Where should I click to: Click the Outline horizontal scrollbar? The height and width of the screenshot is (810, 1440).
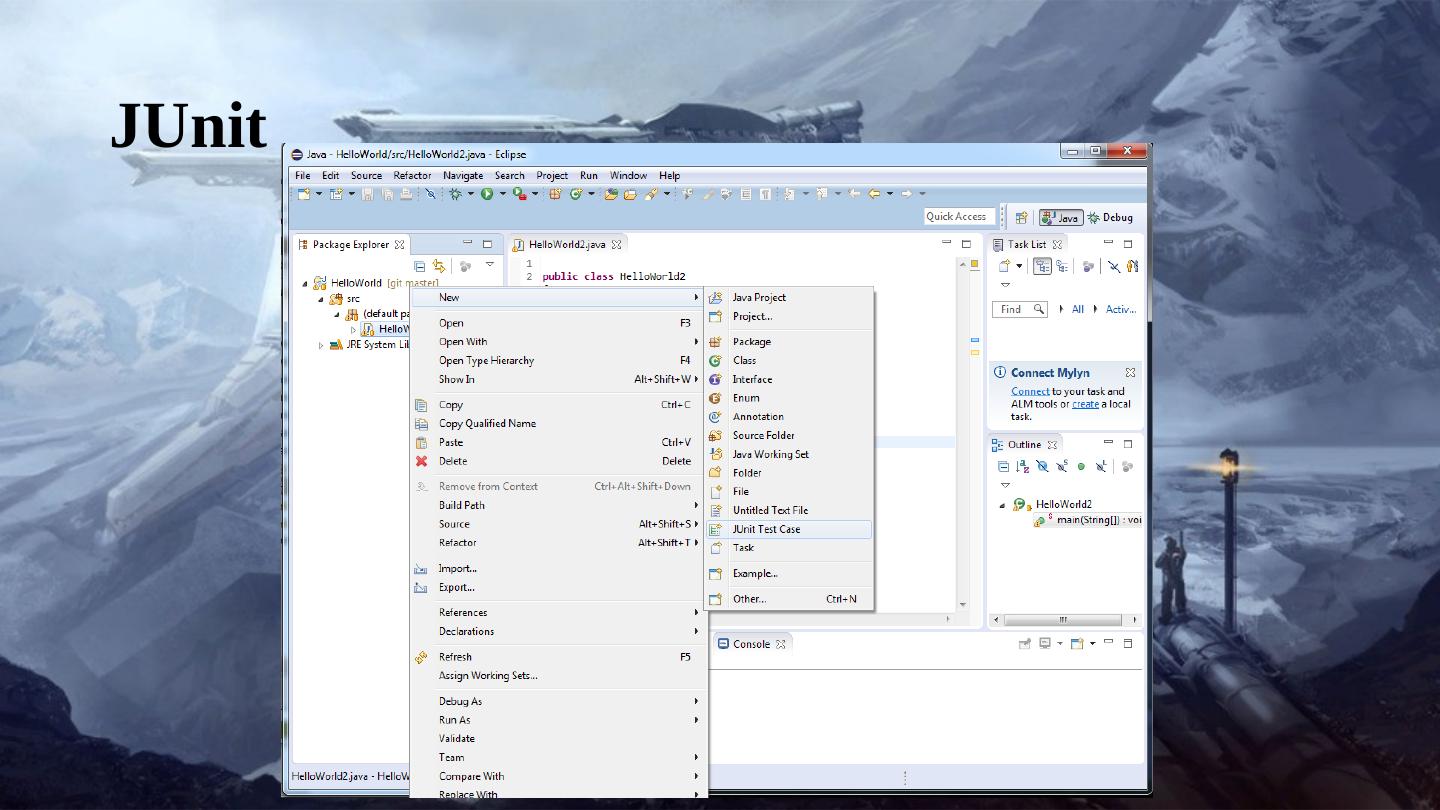pyautogui.click(x=1064, y=620)
